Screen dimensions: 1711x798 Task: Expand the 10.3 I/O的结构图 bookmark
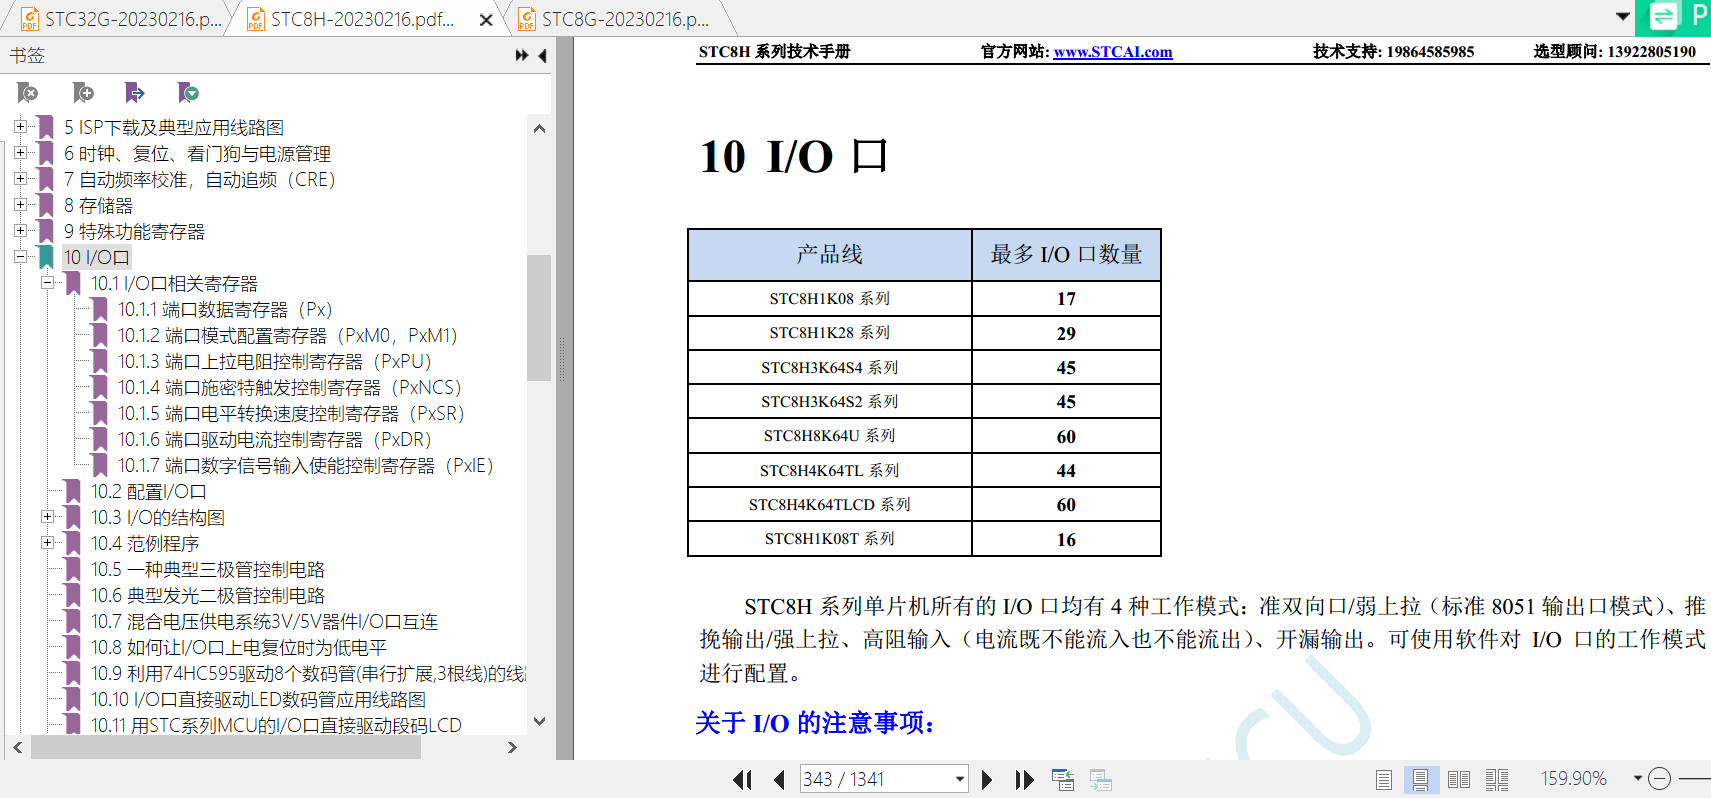pyautogui.click(x=47, y=517)
